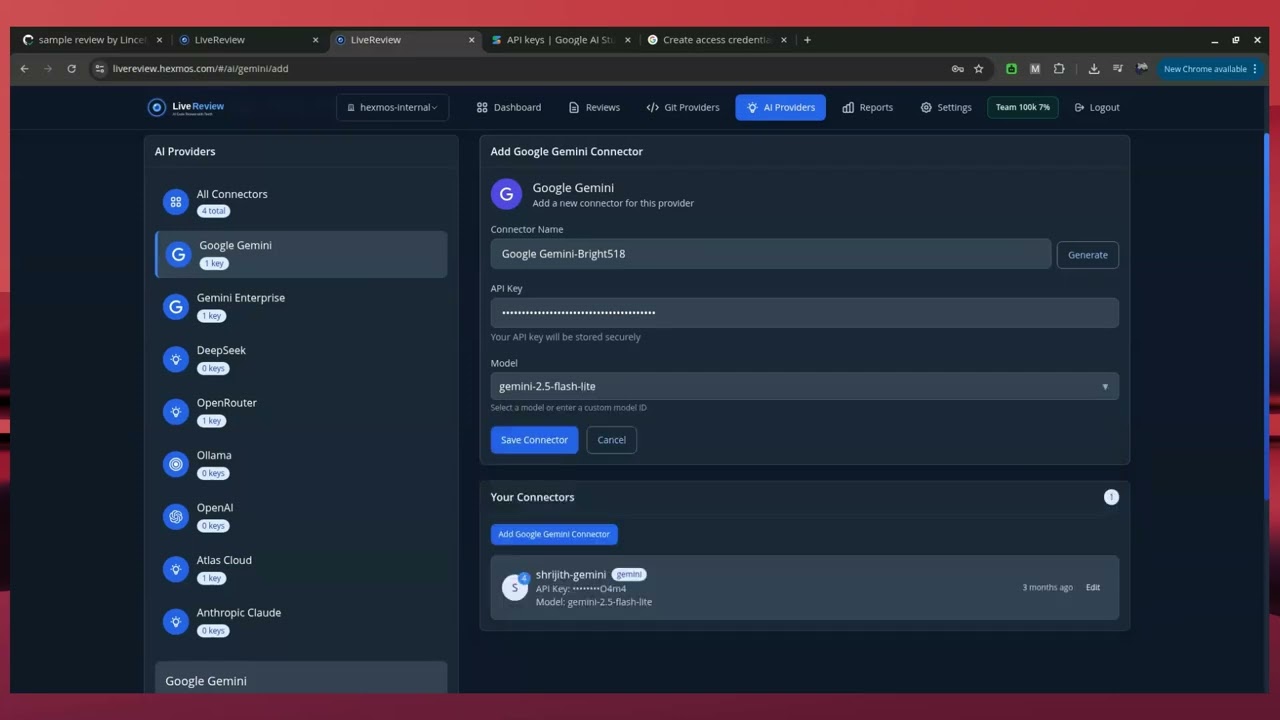Click the large Google Gemini G avatar in form
This screenshot has width=1280, height=720.
point(506,194)
